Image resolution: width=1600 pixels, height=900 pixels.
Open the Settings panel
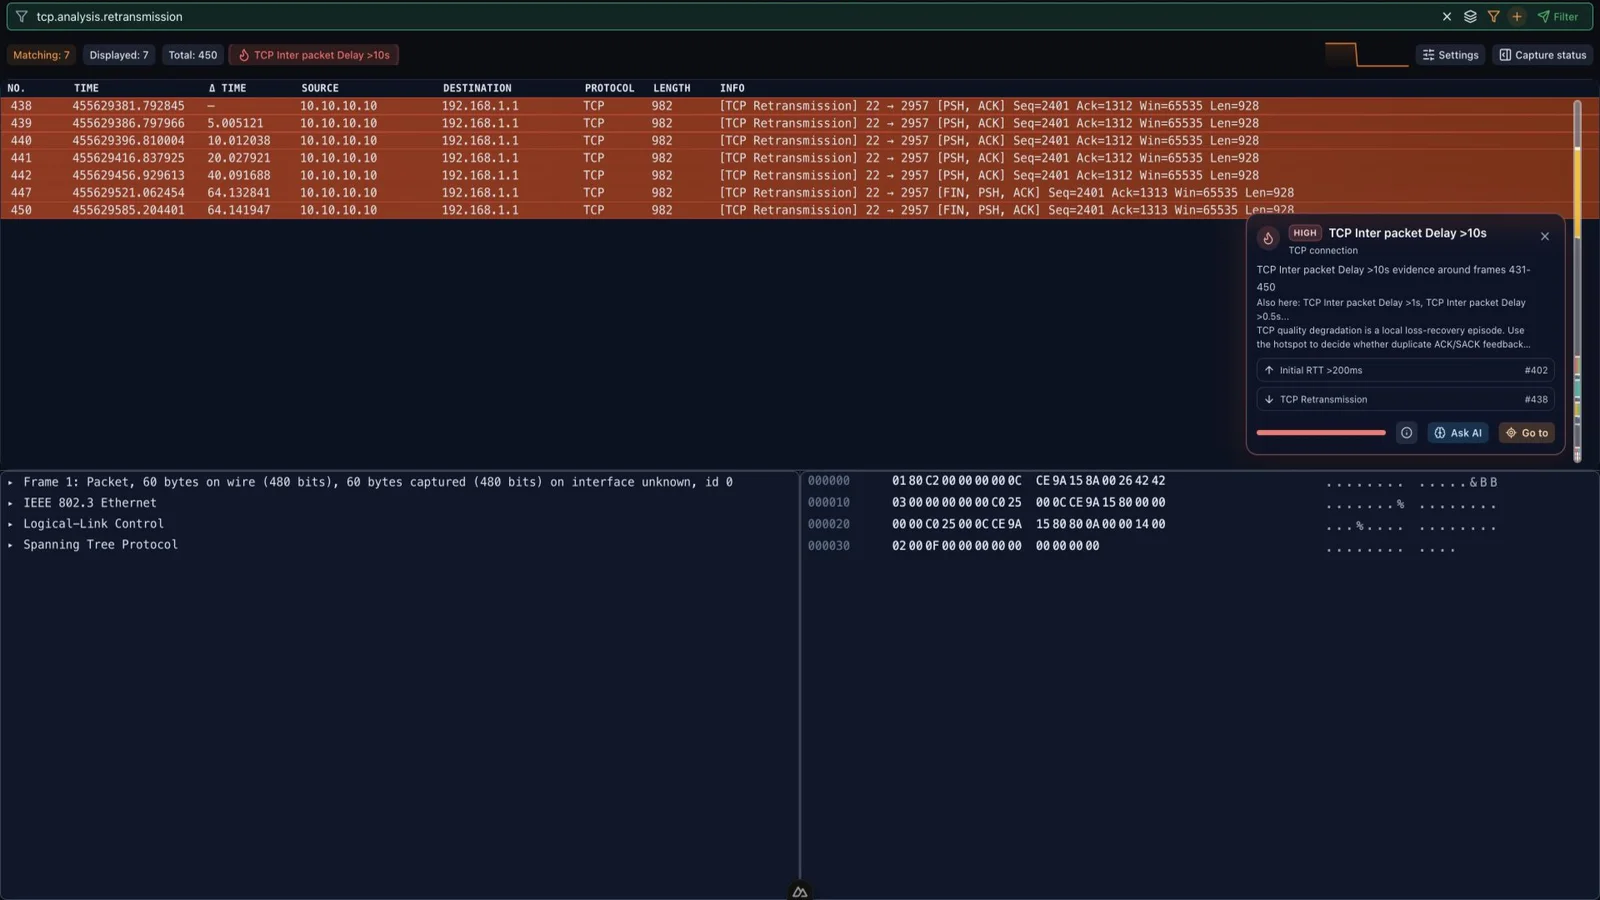coord(1450,55)
